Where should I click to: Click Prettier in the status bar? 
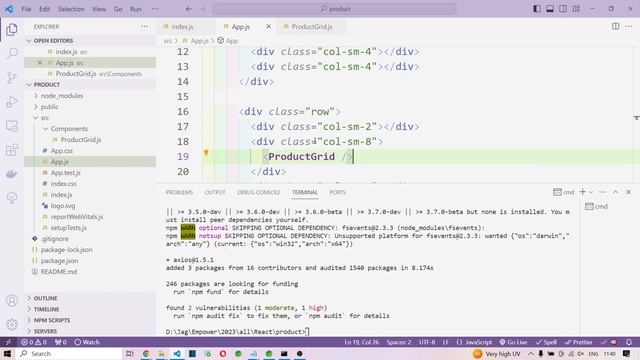[x=578, y=342]
